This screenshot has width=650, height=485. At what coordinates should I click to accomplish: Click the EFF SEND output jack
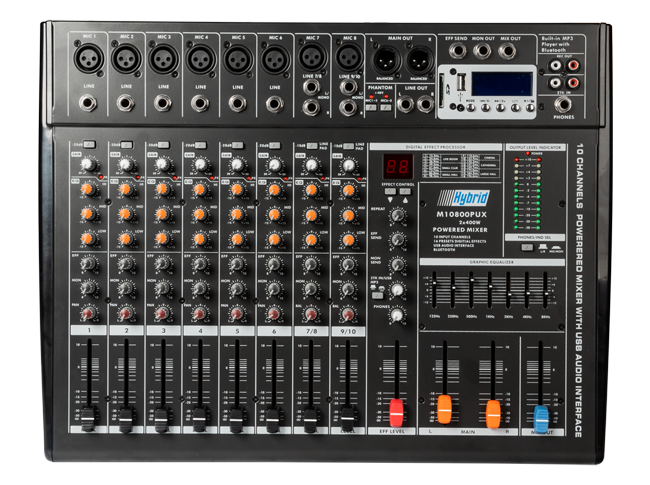tap(459, 51)
